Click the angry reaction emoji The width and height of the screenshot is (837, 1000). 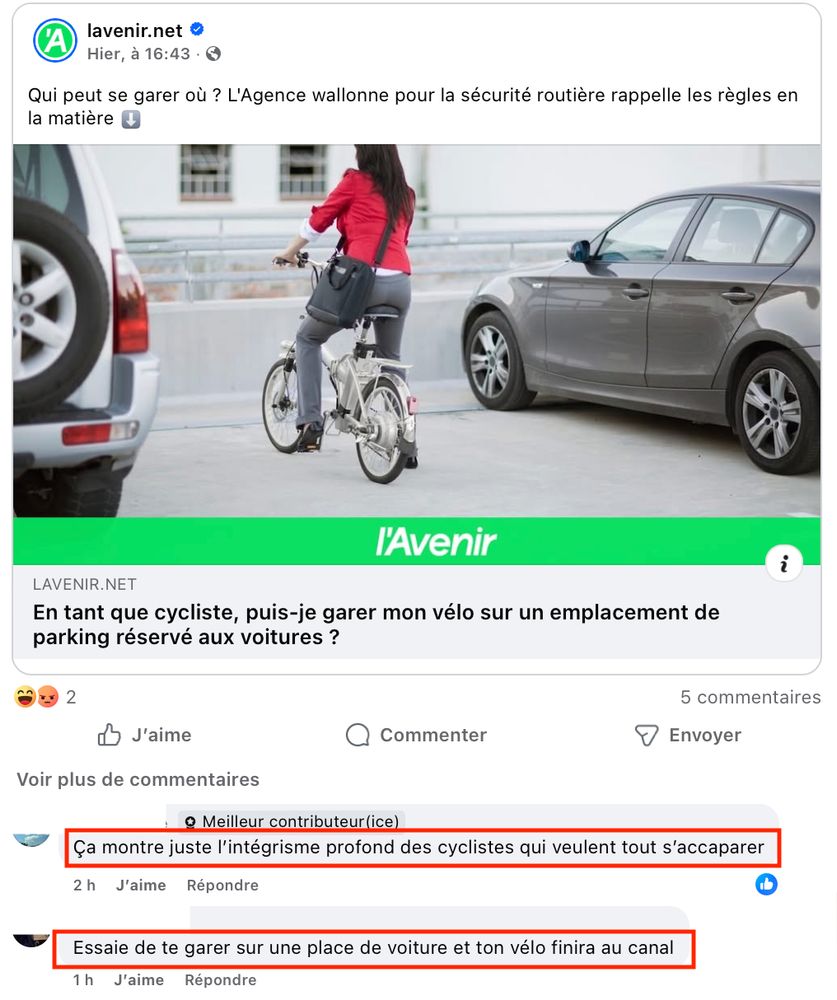point(47,696)
